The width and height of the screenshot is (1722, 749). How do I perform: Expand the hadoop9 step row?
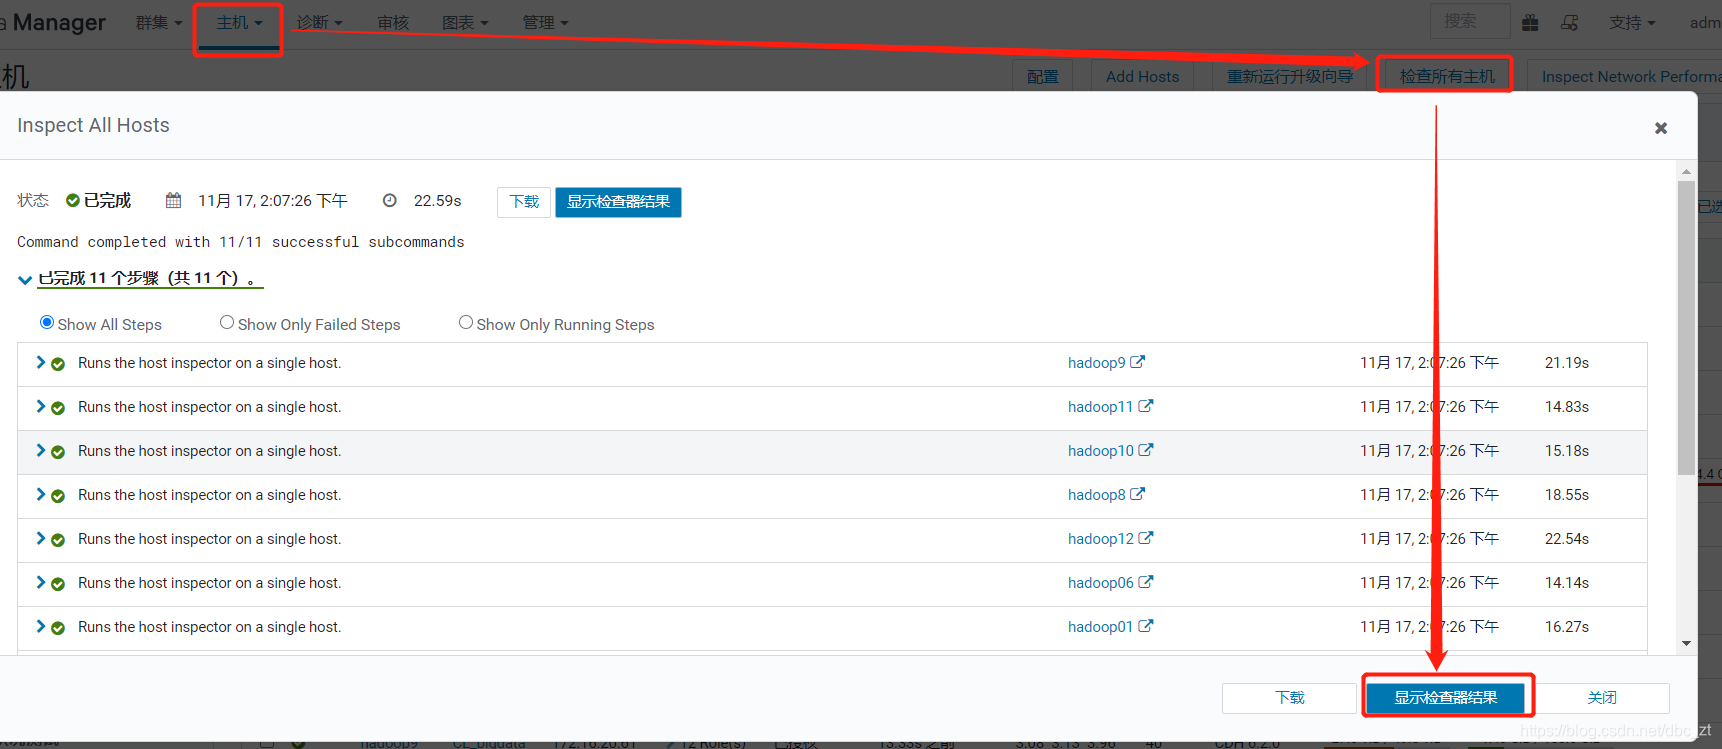coord(41,362)
